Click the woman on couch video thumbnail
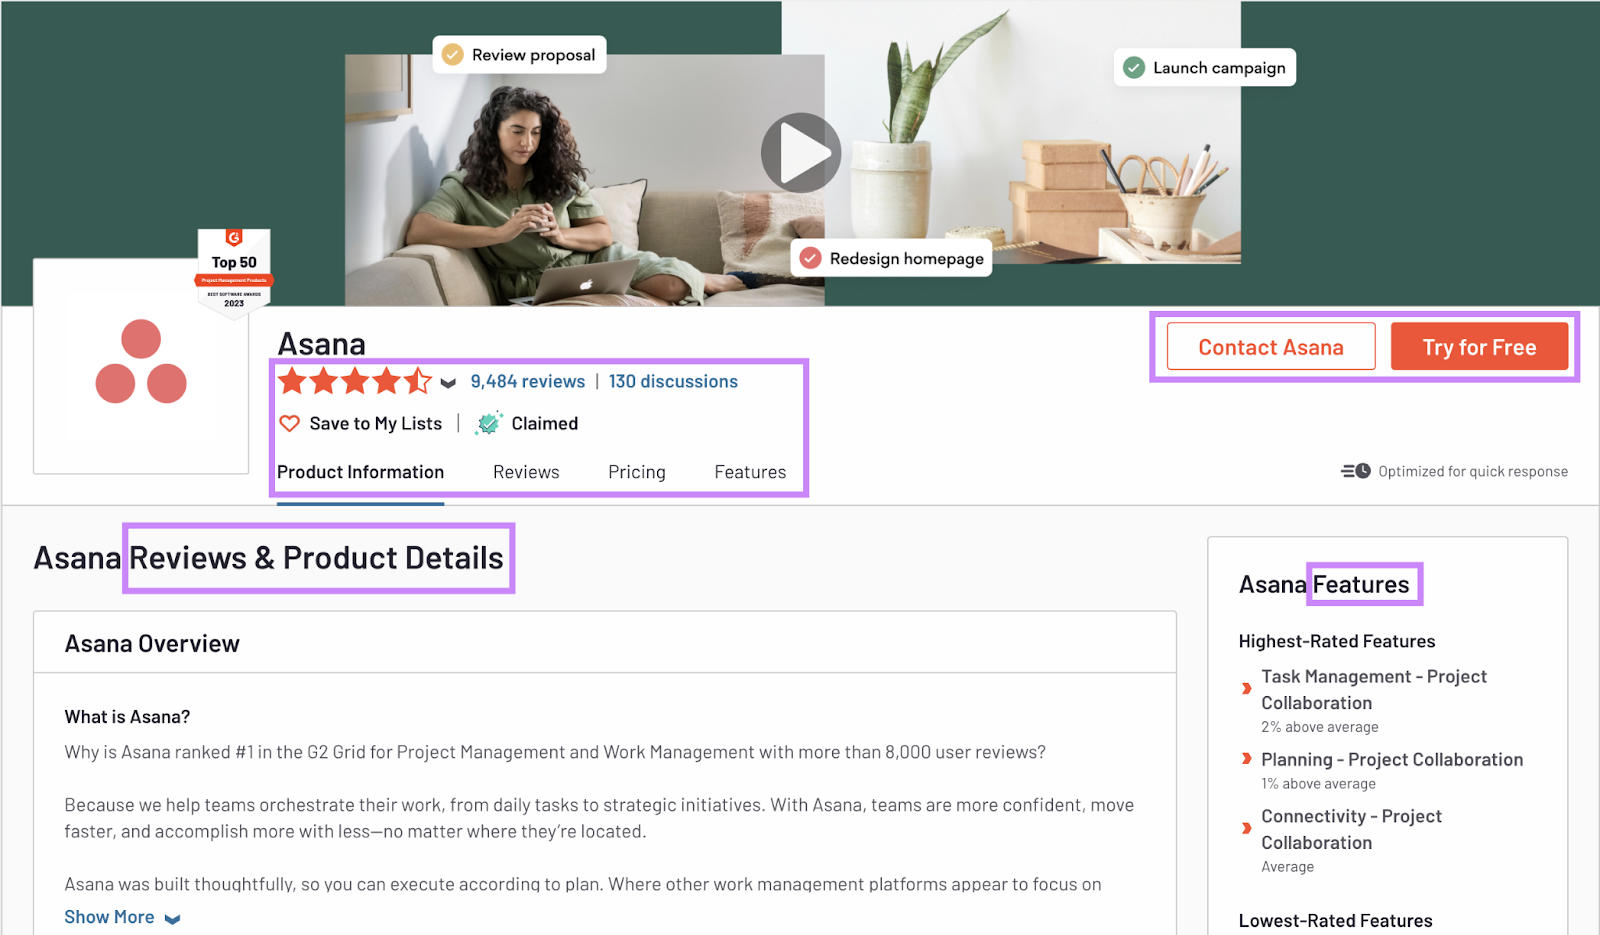Viewport: 1600px width, 935px height. (584, 180)
